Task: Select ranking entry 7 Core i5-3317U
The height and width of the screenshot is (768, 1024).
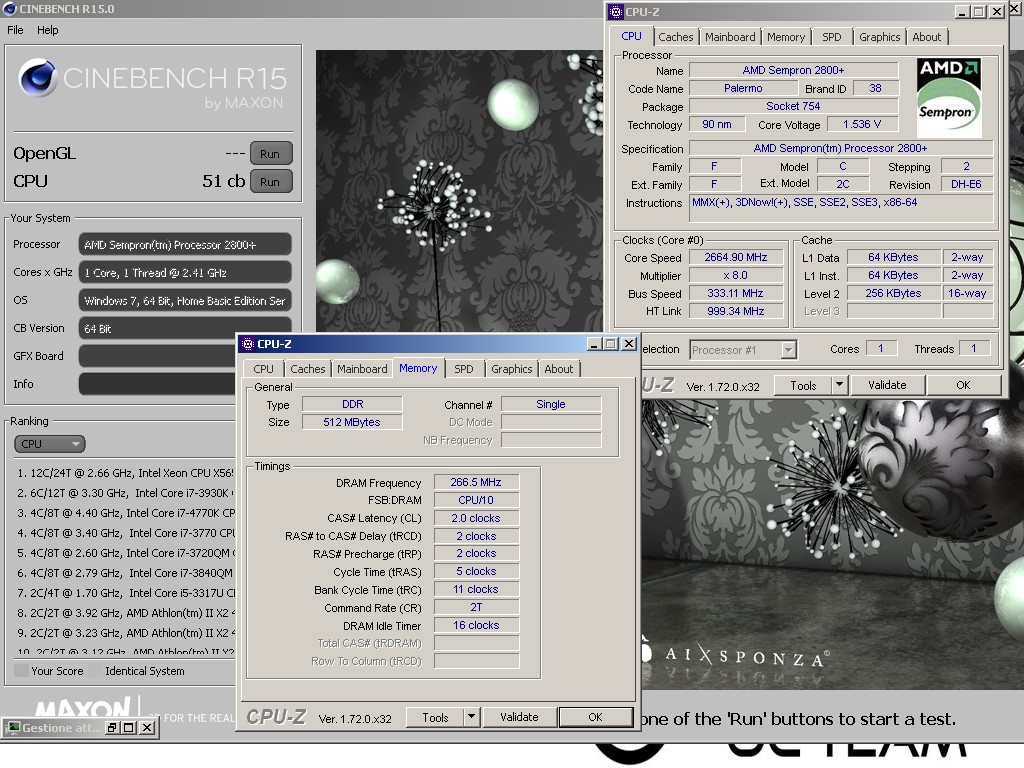Action: pyautogui.click(x=124, y=593)
